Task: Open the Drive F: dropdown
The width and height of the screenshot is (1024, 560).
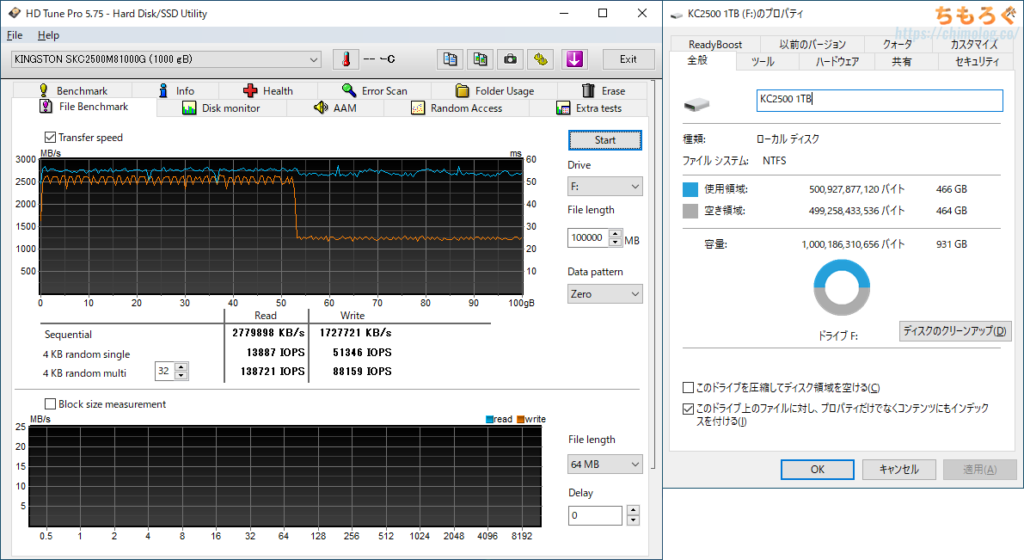Action: point(605,187)
